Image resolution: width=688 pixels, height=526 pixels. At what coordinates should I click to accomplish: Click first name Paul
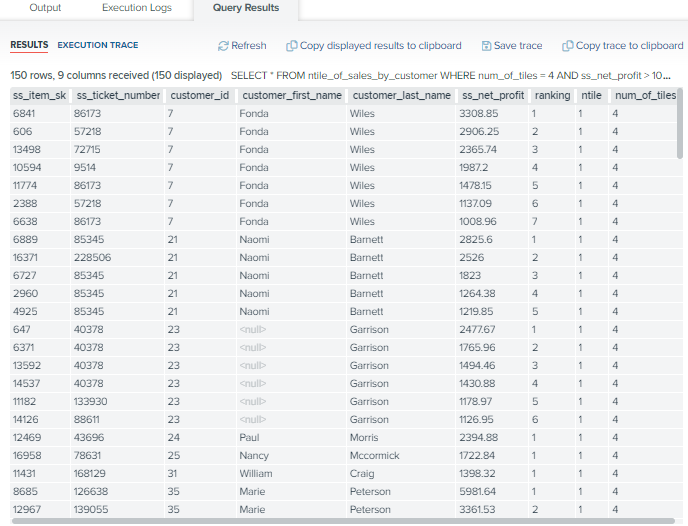(x=249, y=437)
